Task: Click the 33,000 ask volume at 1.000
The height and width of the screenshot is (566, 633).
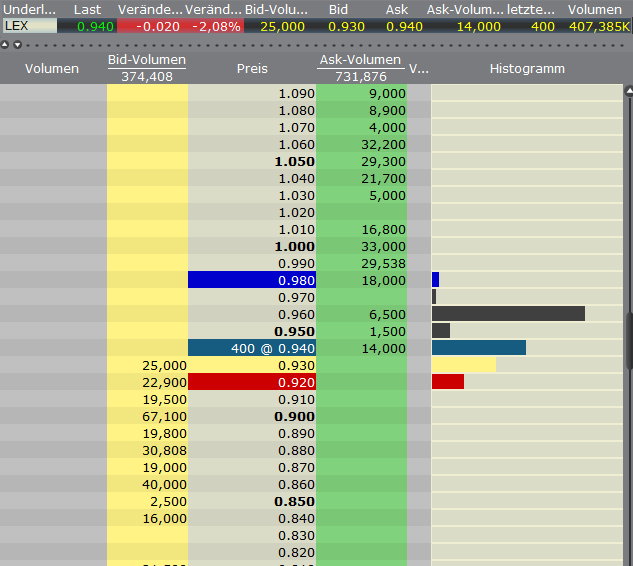Action: coord(361,246)
